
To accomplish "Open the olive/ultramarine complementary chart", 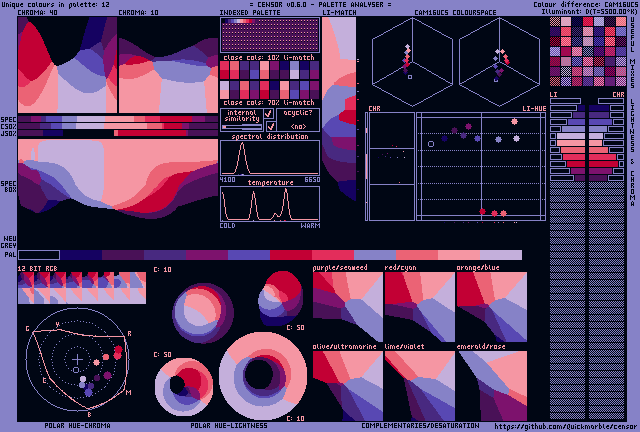I will point(348,386).
